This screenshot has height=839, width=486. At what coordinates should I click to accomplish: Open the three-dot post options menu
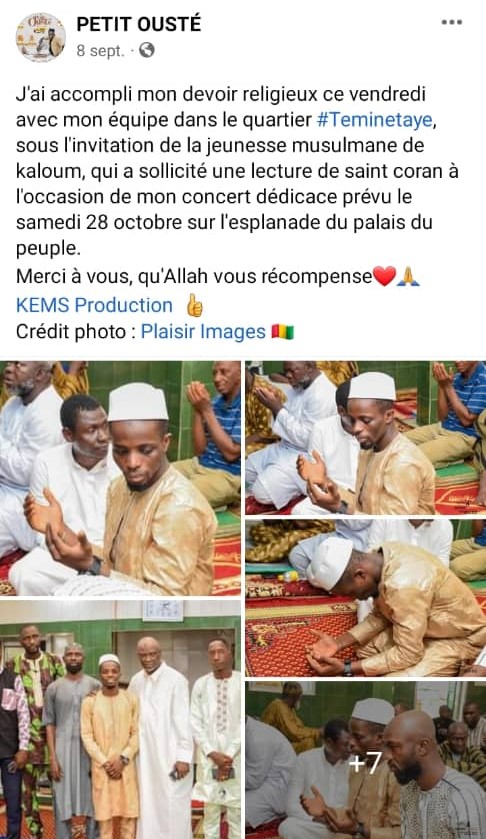451,22
